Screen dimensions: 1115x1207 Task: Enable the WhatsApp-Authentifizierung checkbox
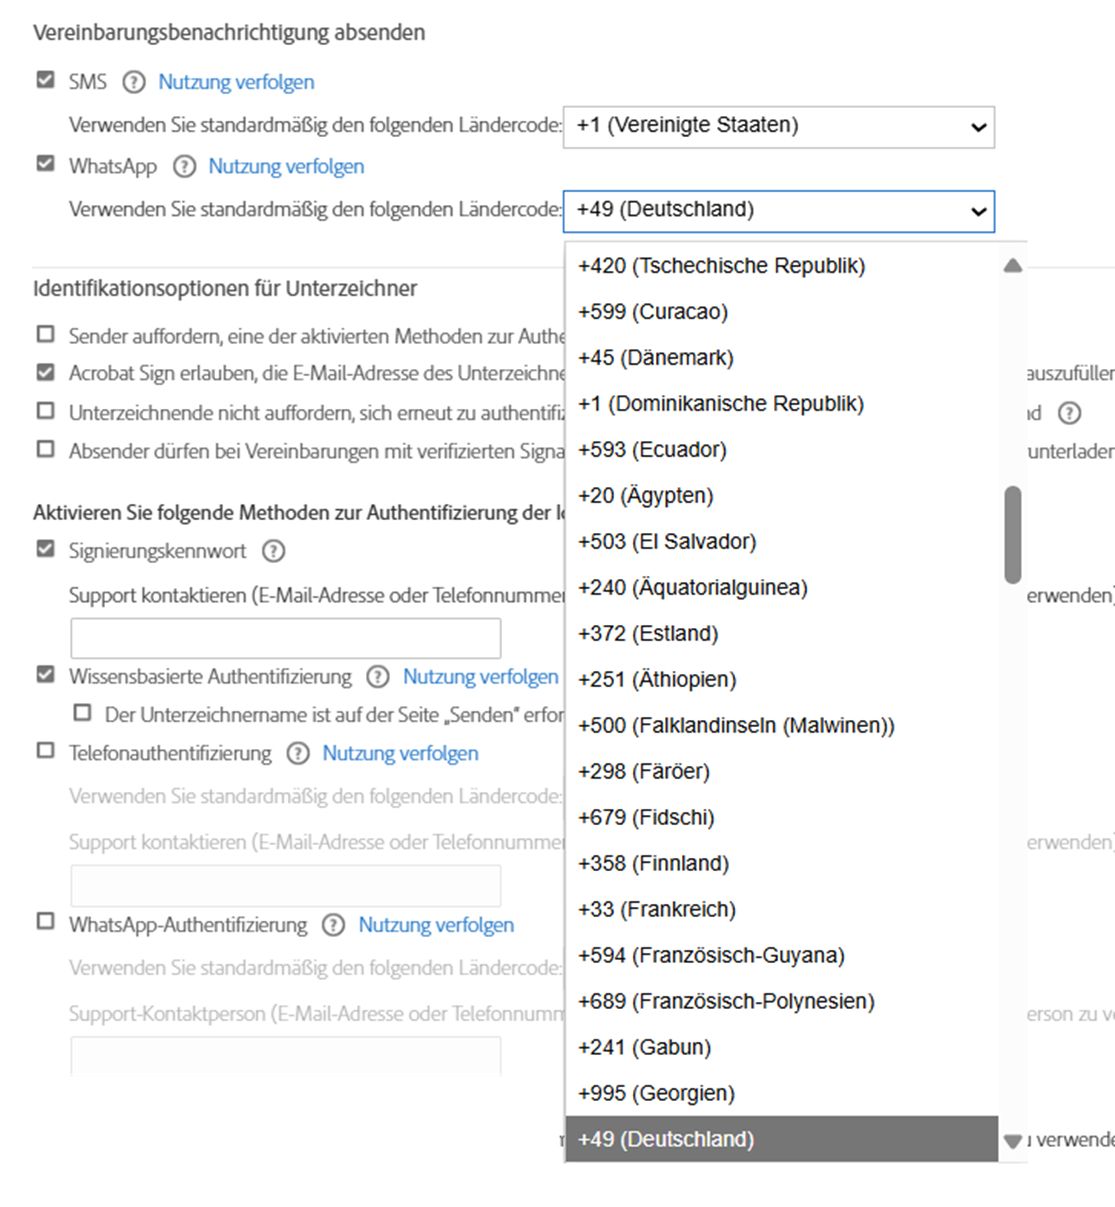(45, 922)
